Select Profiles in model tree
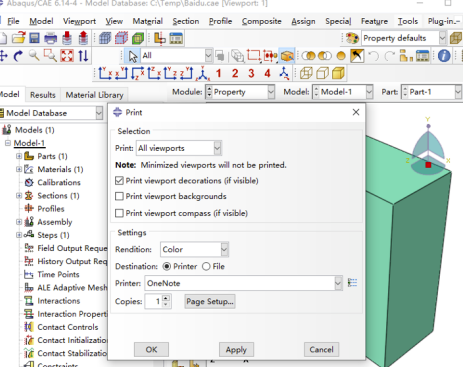The image size is (463, 367). tap(51, 209)
